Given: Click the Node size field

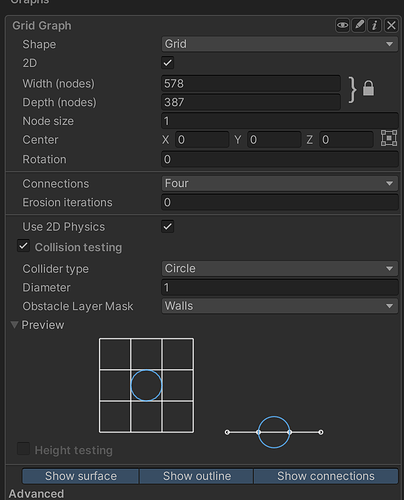Looking at the screenshot, I should click(x=280, y=121).
